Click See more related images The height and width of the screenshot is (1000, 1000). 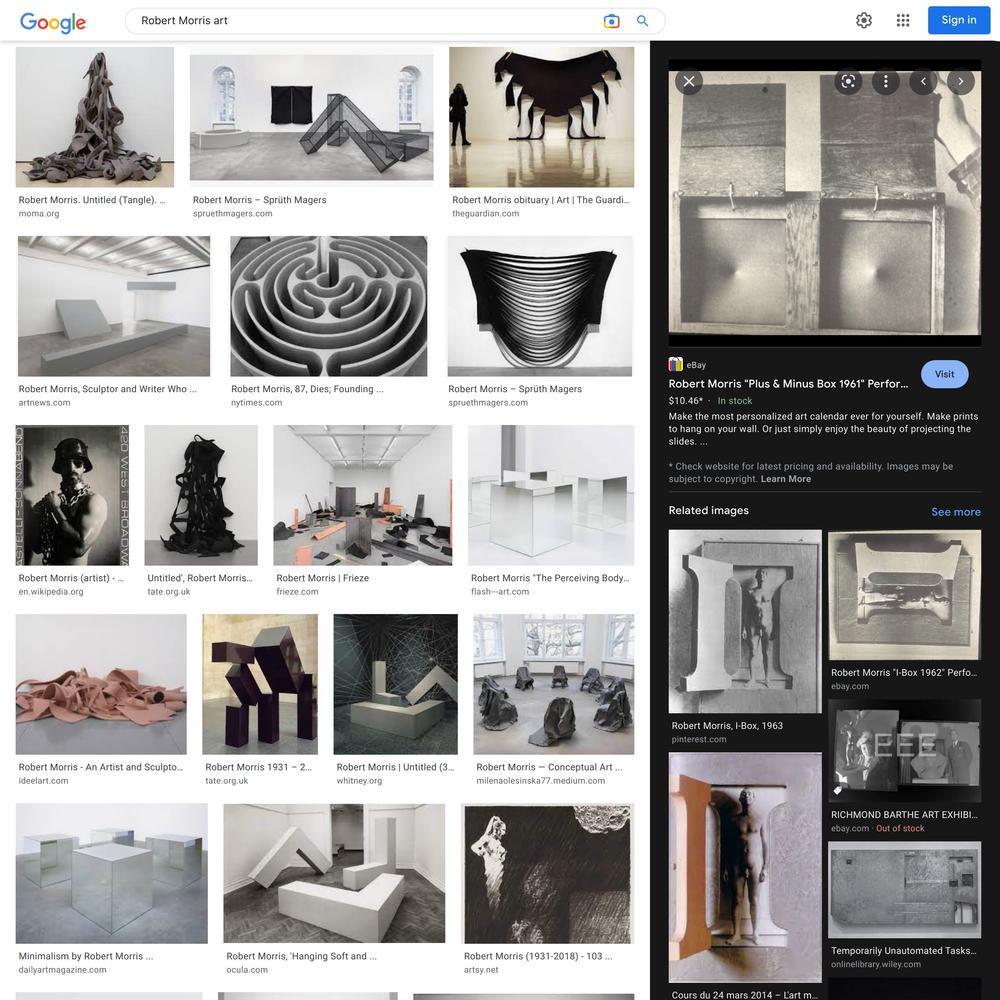point(955,511)
